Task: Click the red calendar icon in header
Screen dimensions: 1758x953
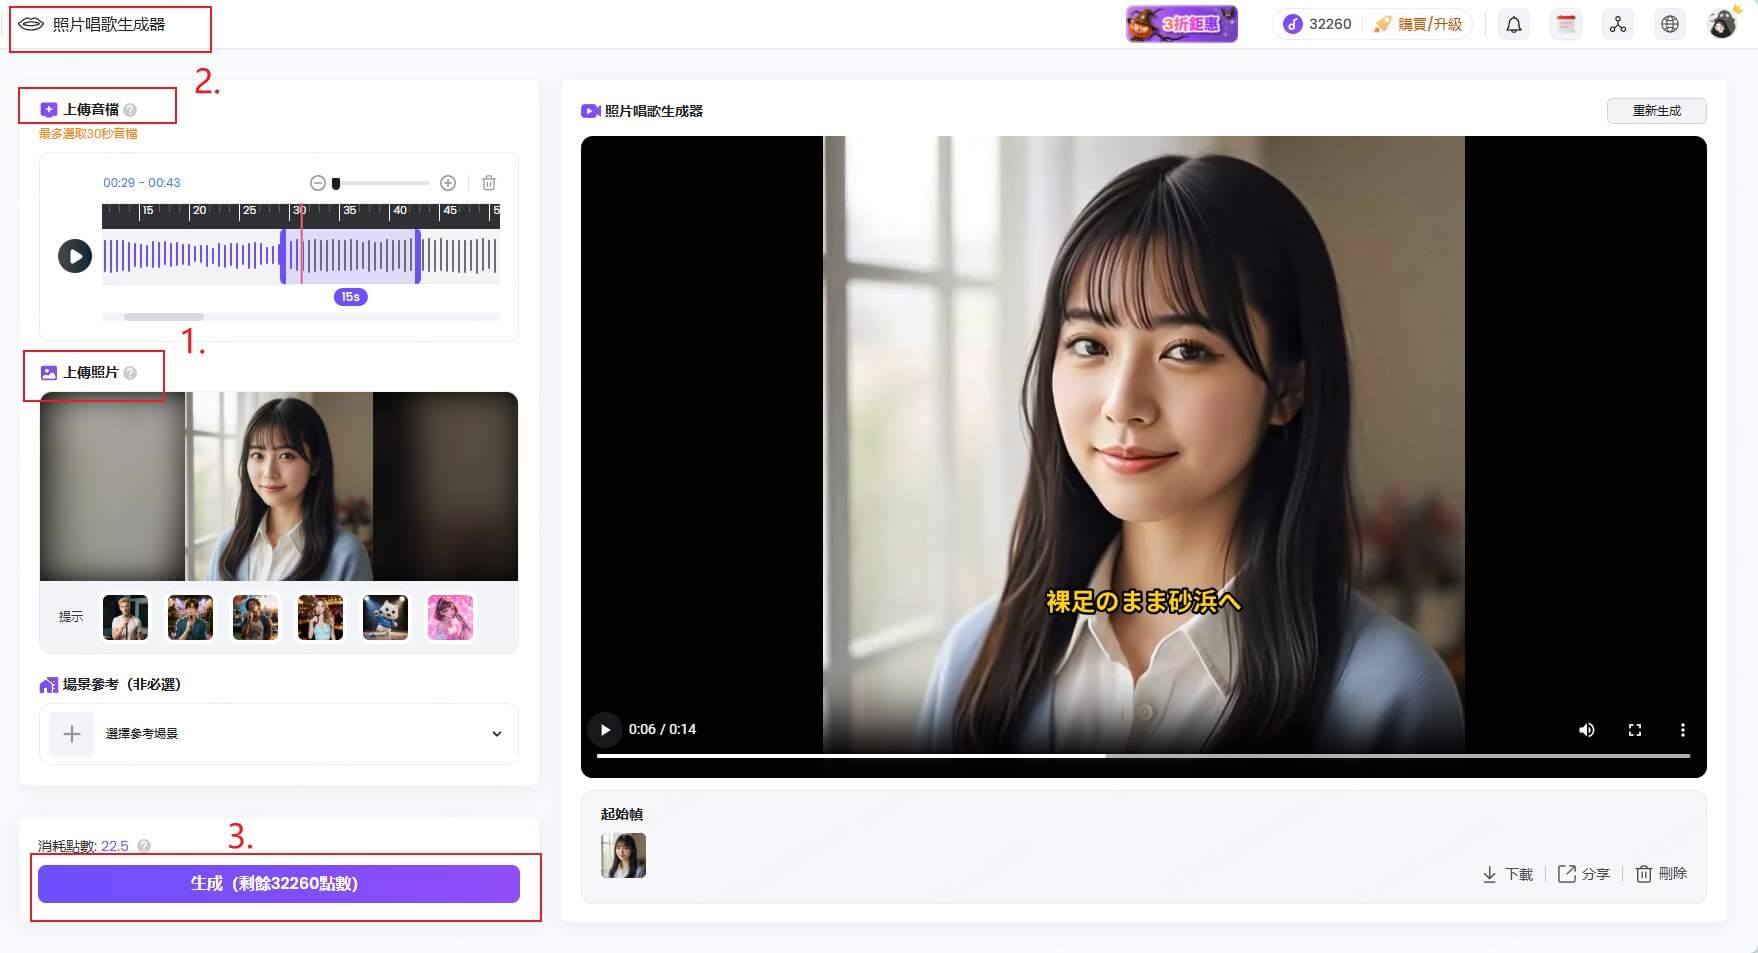Action: point(1566,25)
